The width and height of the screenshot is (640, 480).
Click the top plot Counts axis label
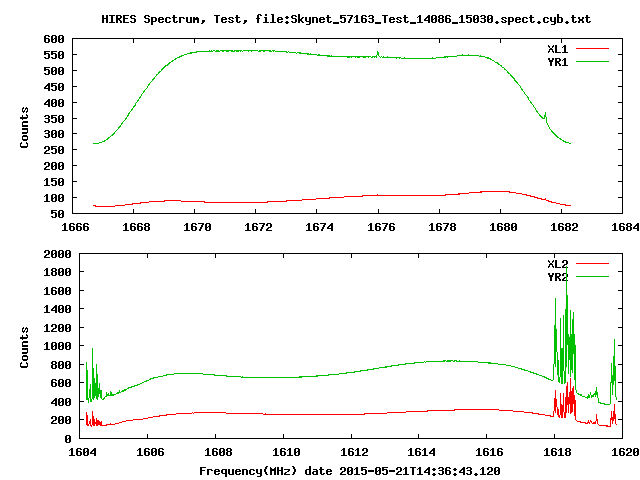[x=24, y=127]
